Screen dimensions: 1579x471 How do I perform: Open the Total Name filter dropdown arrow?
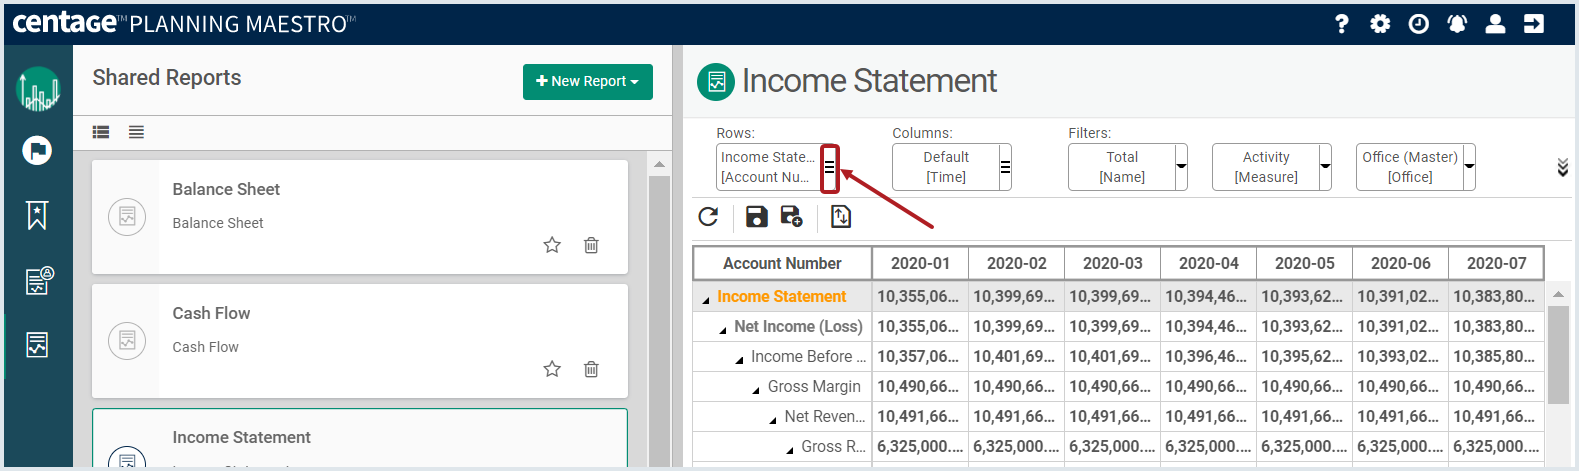click(x=1181, y=167)
